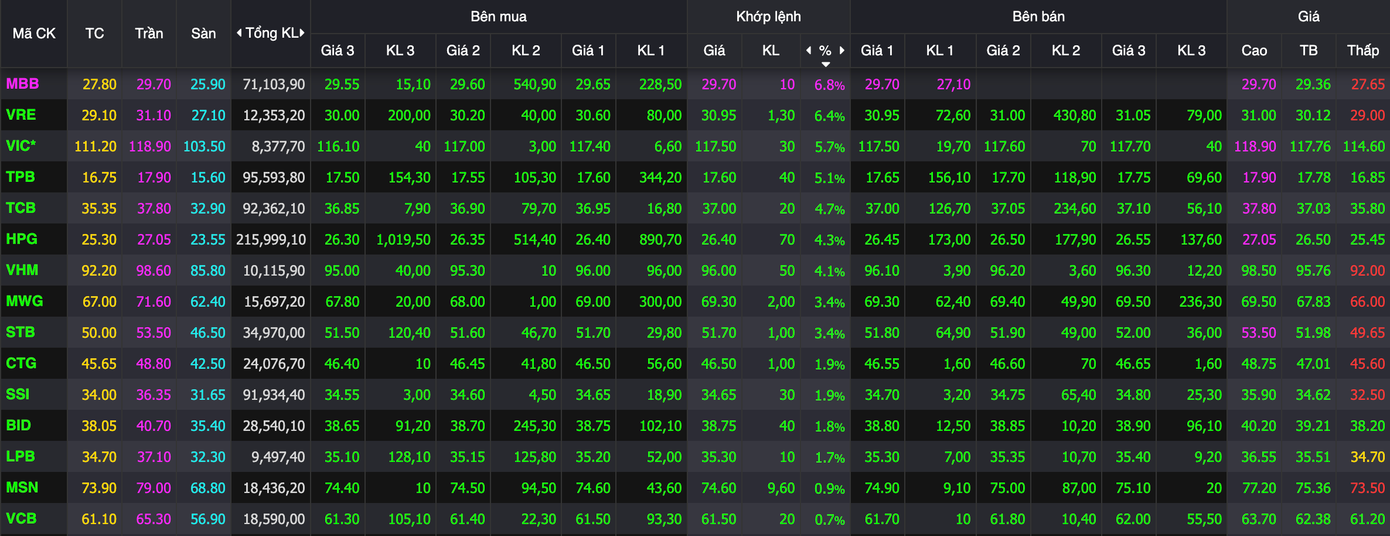The width and height of the screenshot is (1390, 536).
Task: Click left arrow next to % column
Action: [x=808, y=50]
